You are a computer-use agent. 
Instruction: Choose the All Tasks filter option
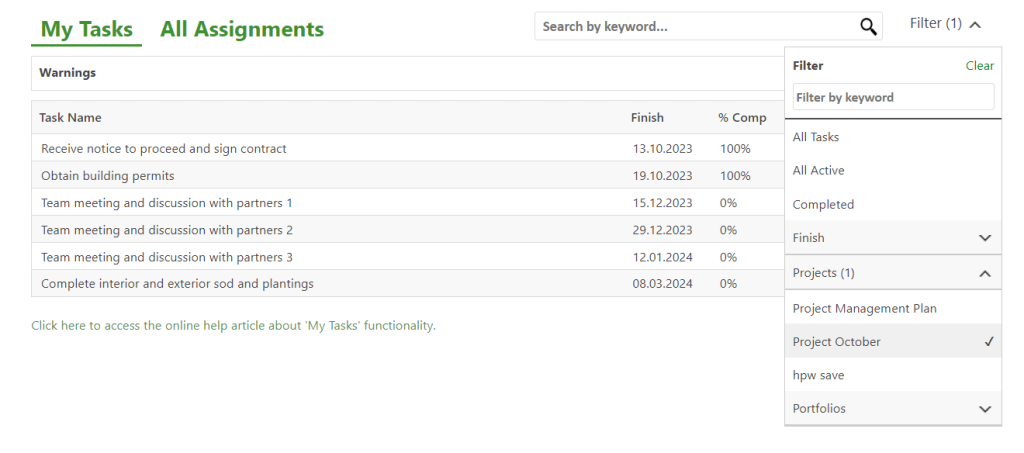(x=816, y=137)
